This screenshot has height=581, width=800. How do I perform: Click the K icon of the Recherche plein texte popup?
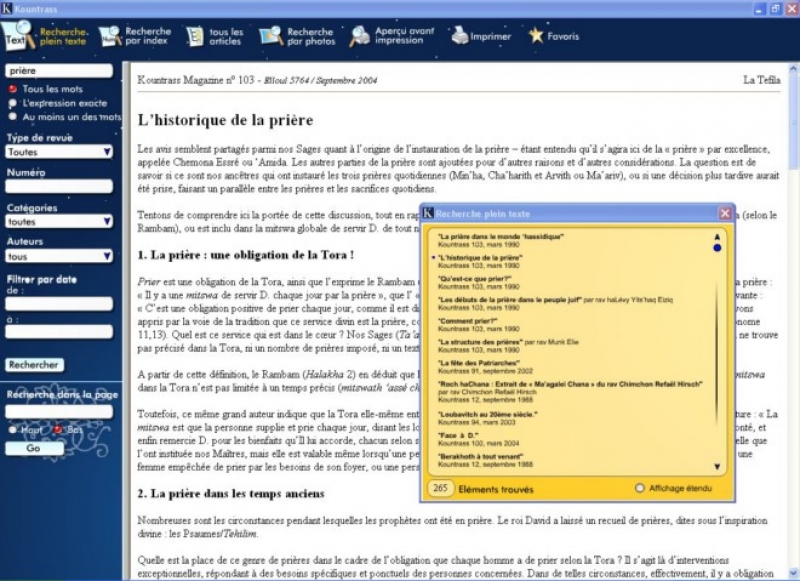point(428,213)
